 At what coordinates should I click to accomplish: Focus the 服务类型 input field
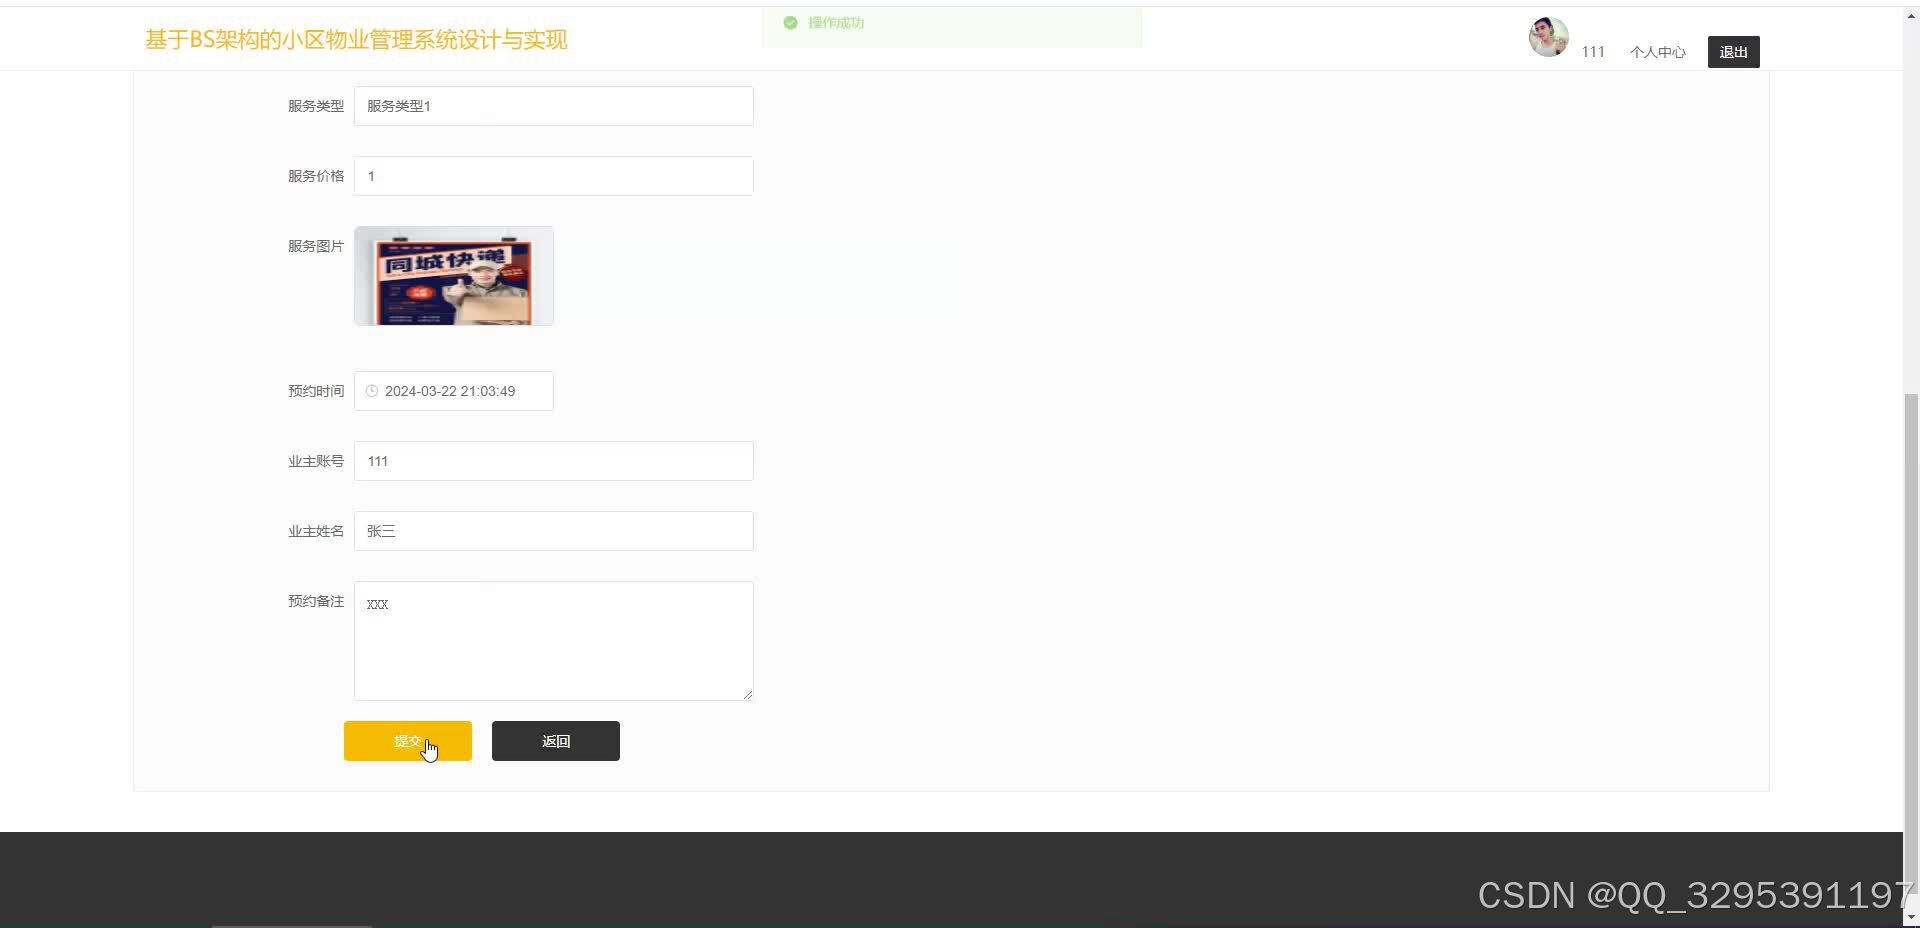click(x=553, y=106)
